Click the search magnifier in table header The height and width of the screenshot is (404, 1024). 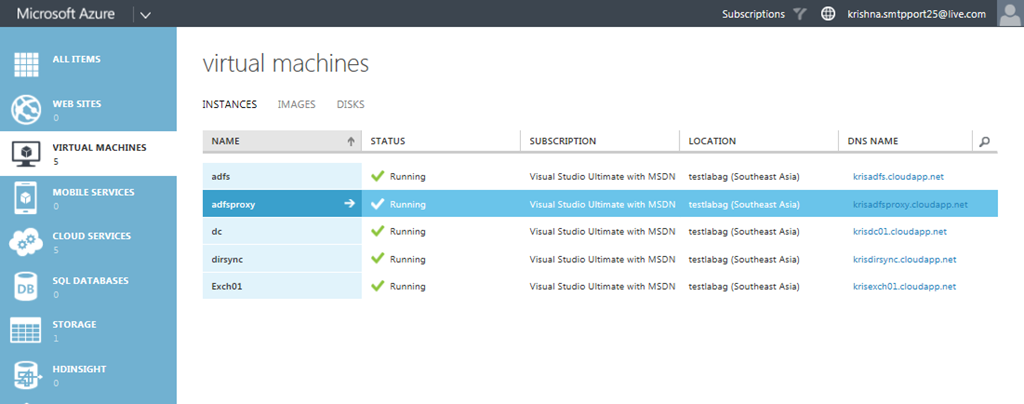(x=985, y=141)
